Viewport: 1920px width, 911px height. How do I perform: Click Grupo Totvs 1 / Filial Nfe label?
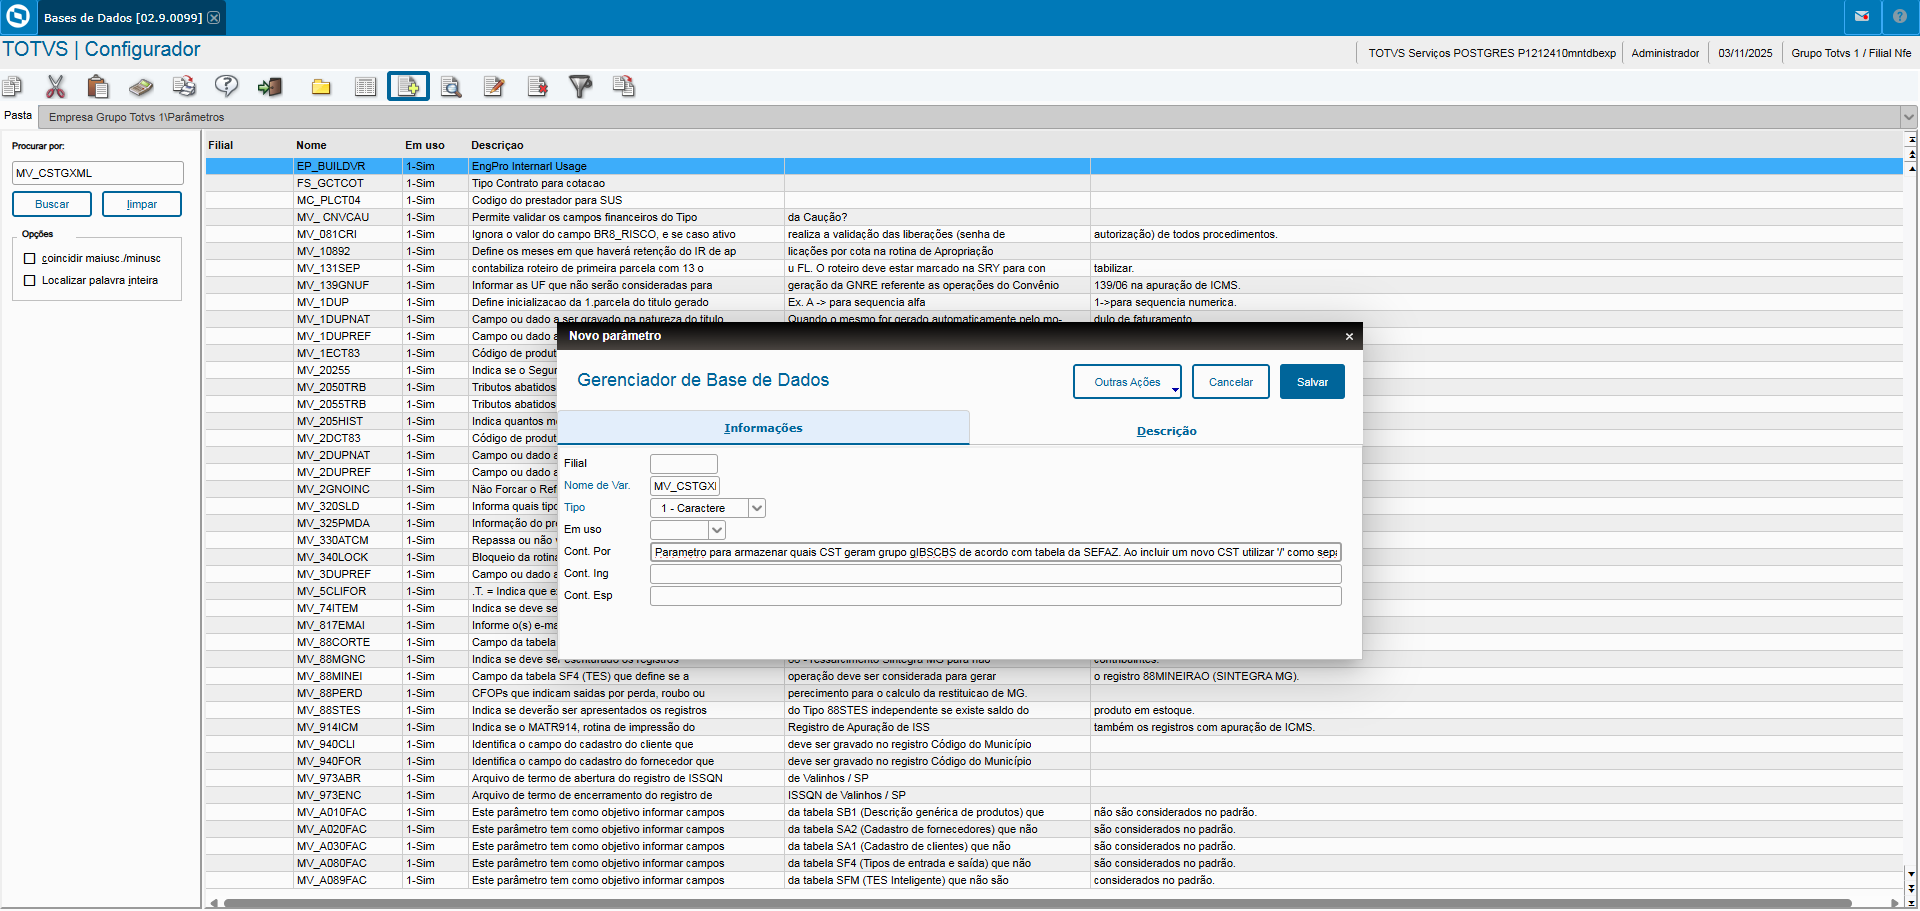click(1851, 53)
